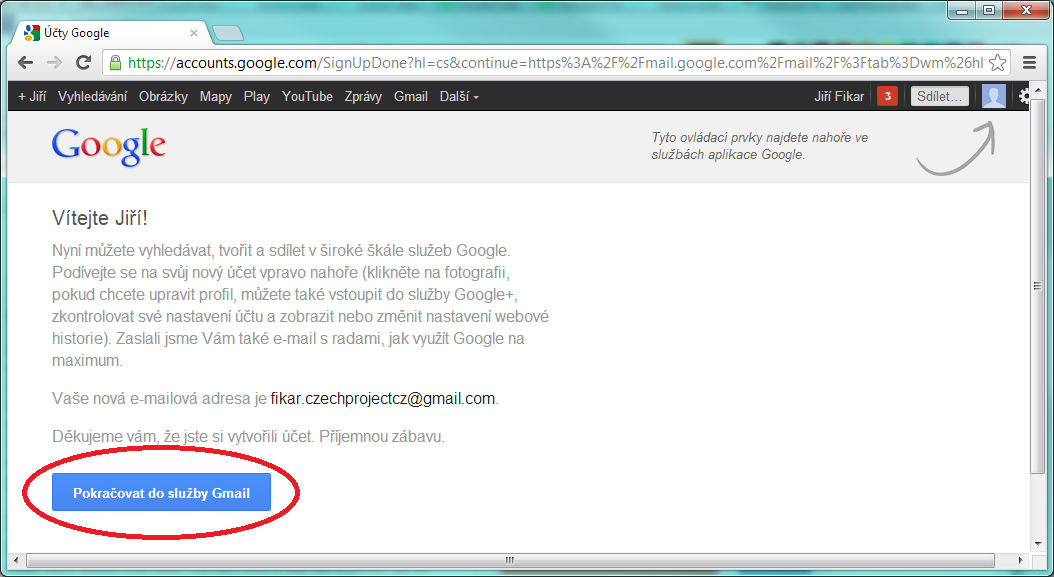Open Zprávy in the Google bar
The height and width of the screenshot is (577, 1054).
[363, 96]
